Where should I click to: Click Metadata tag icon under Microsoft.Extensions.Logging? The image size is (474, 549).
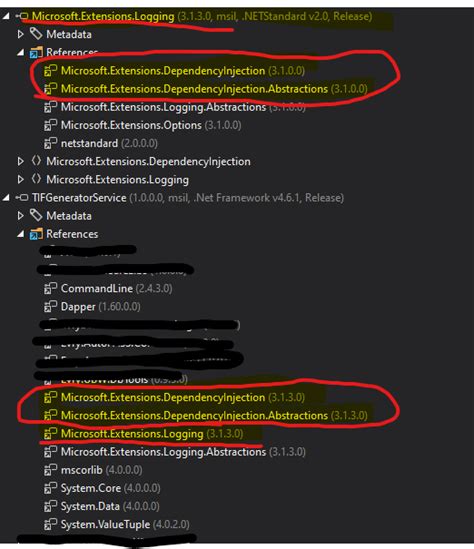point(36,34)
